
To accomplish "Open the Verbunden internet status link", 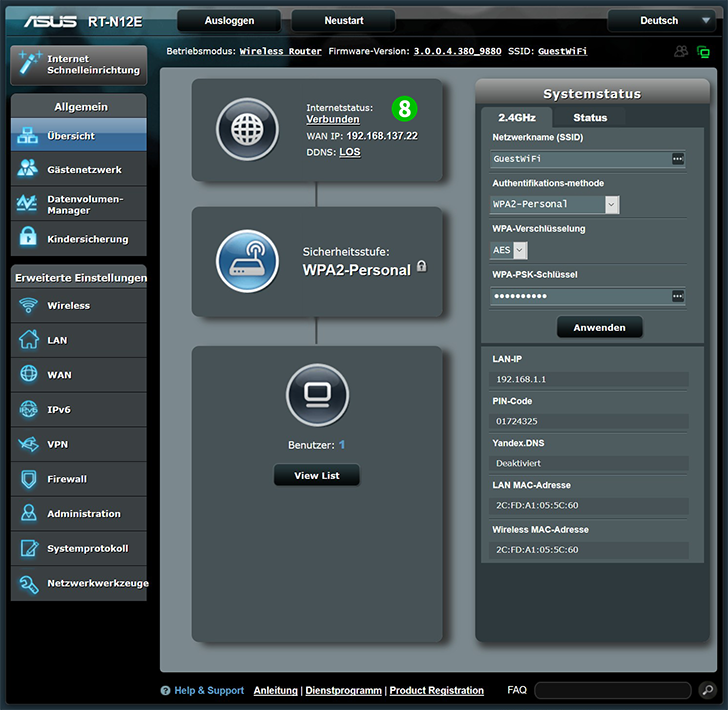I will coord(332,119).
